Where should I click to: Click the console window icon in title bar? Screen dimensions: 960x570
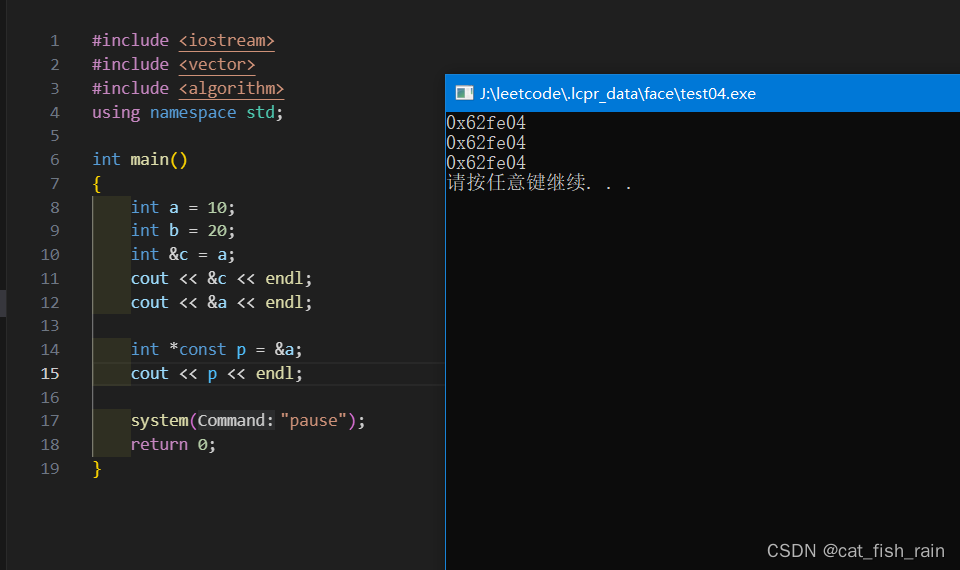click(464, 93)
